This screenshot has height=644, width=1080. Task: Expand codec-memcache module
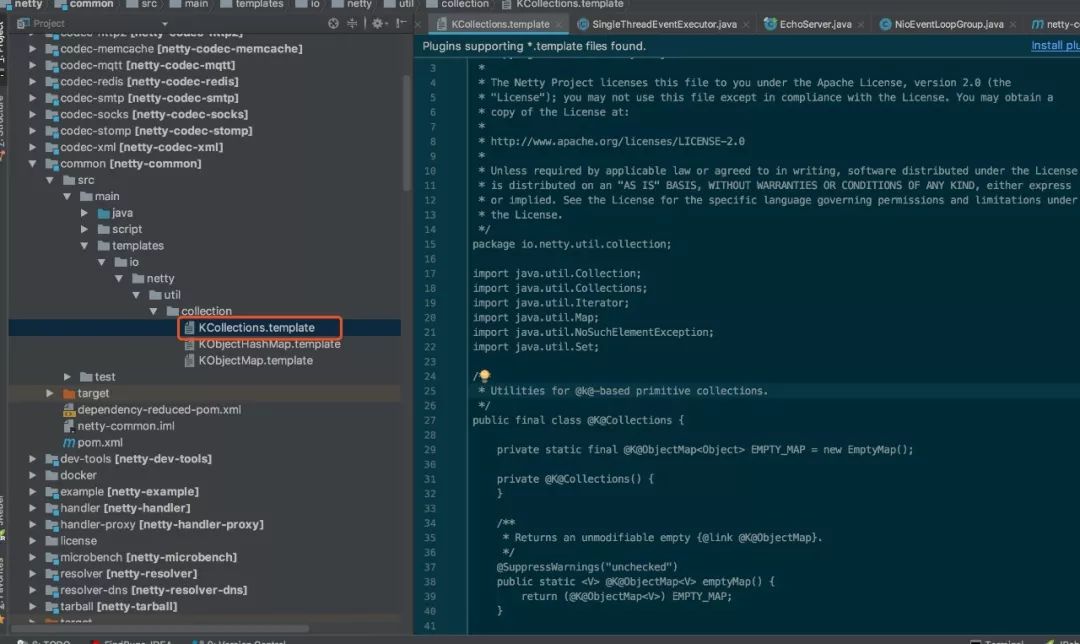coord(32,48)
